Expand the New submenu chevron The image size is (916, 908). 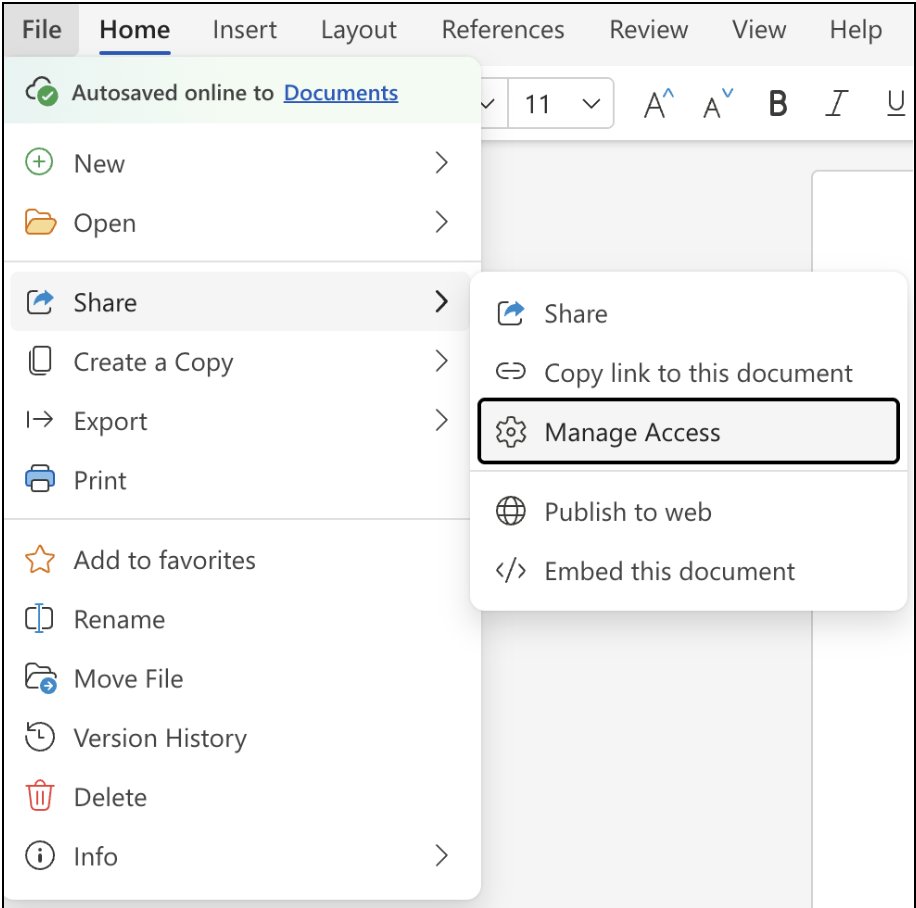tap(442, 162)
